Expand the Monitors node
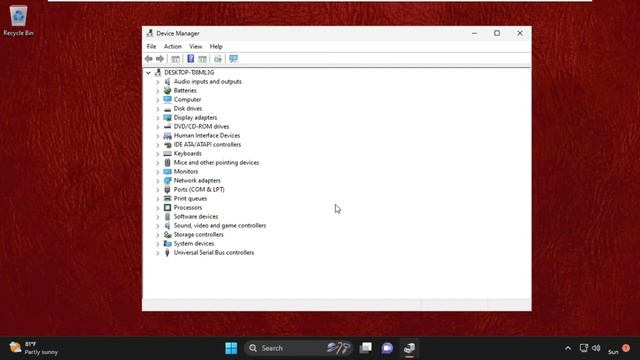This screenshot has height=360, width=640. pyautogui.click(x=158, y=171)
